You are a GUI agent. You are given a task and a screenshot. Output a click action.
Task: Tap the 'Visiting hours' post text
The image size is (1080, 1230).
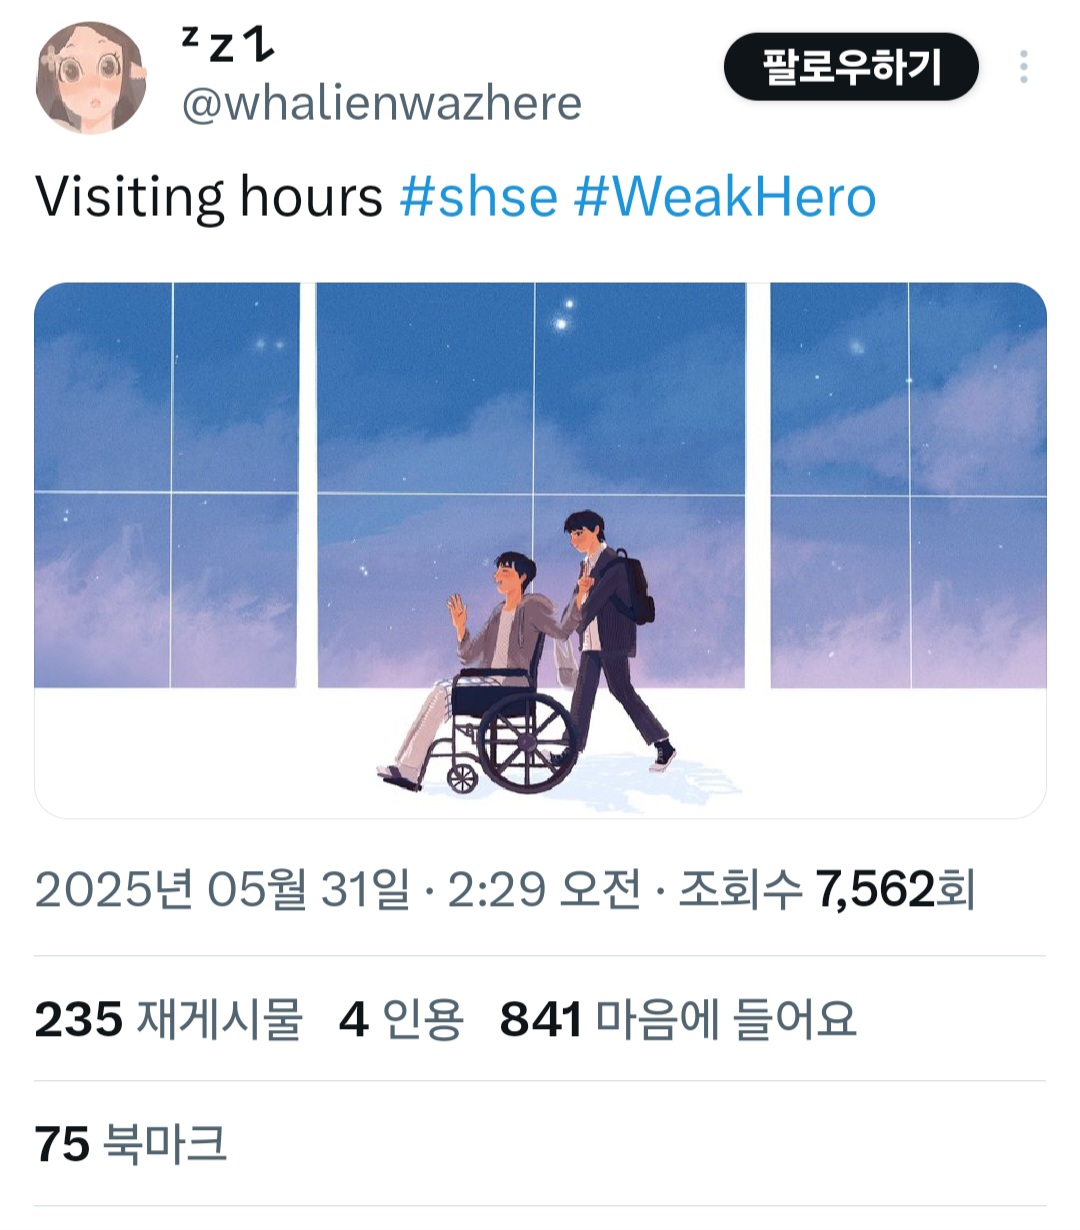click(209, 196)
